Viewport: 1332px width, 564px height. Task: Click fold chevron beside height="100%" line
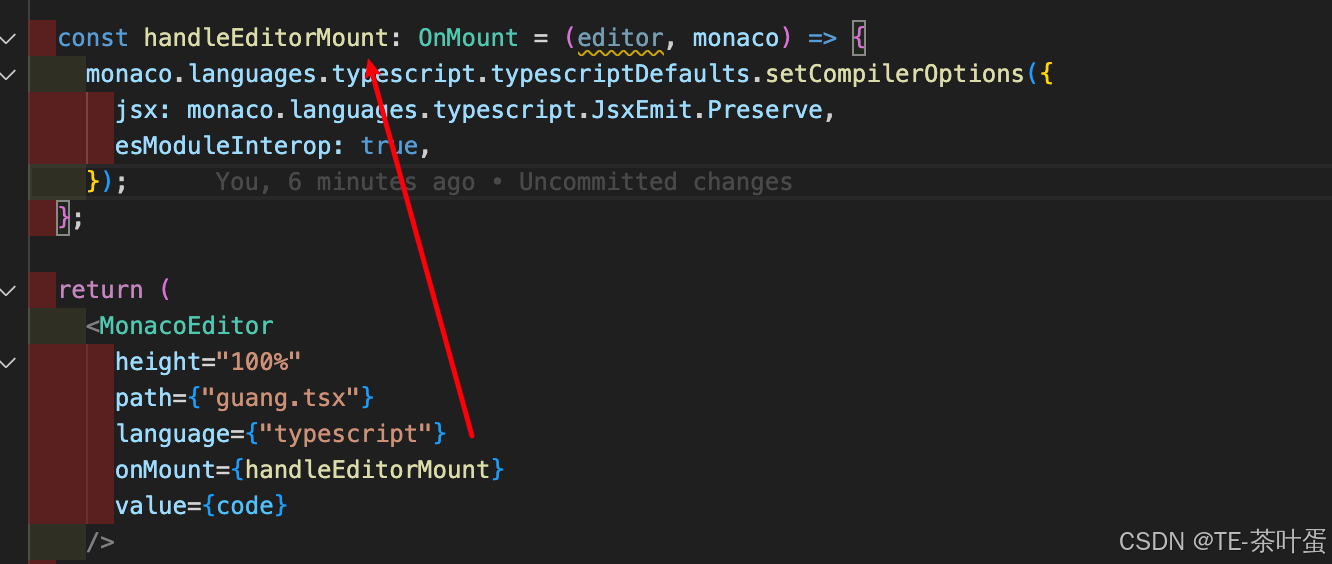tap(9, 362)
